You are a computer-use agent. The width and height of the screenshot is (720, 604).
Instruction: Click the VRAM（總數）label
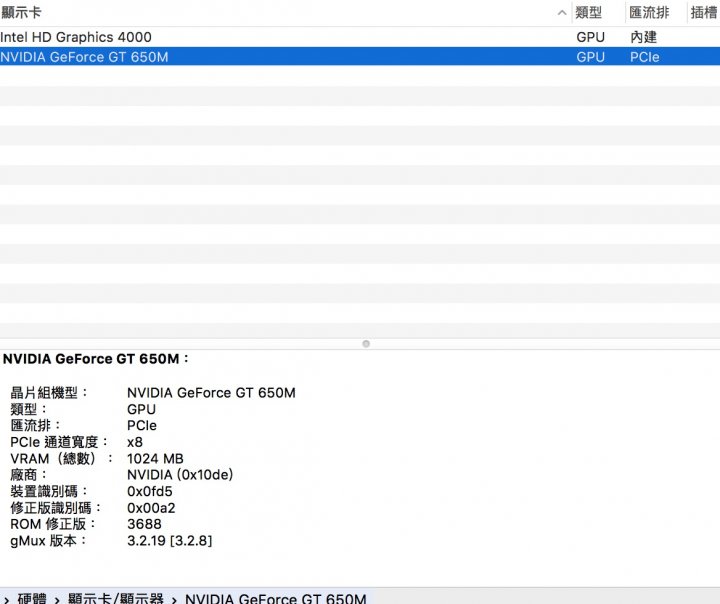click(x=62, y=458)
